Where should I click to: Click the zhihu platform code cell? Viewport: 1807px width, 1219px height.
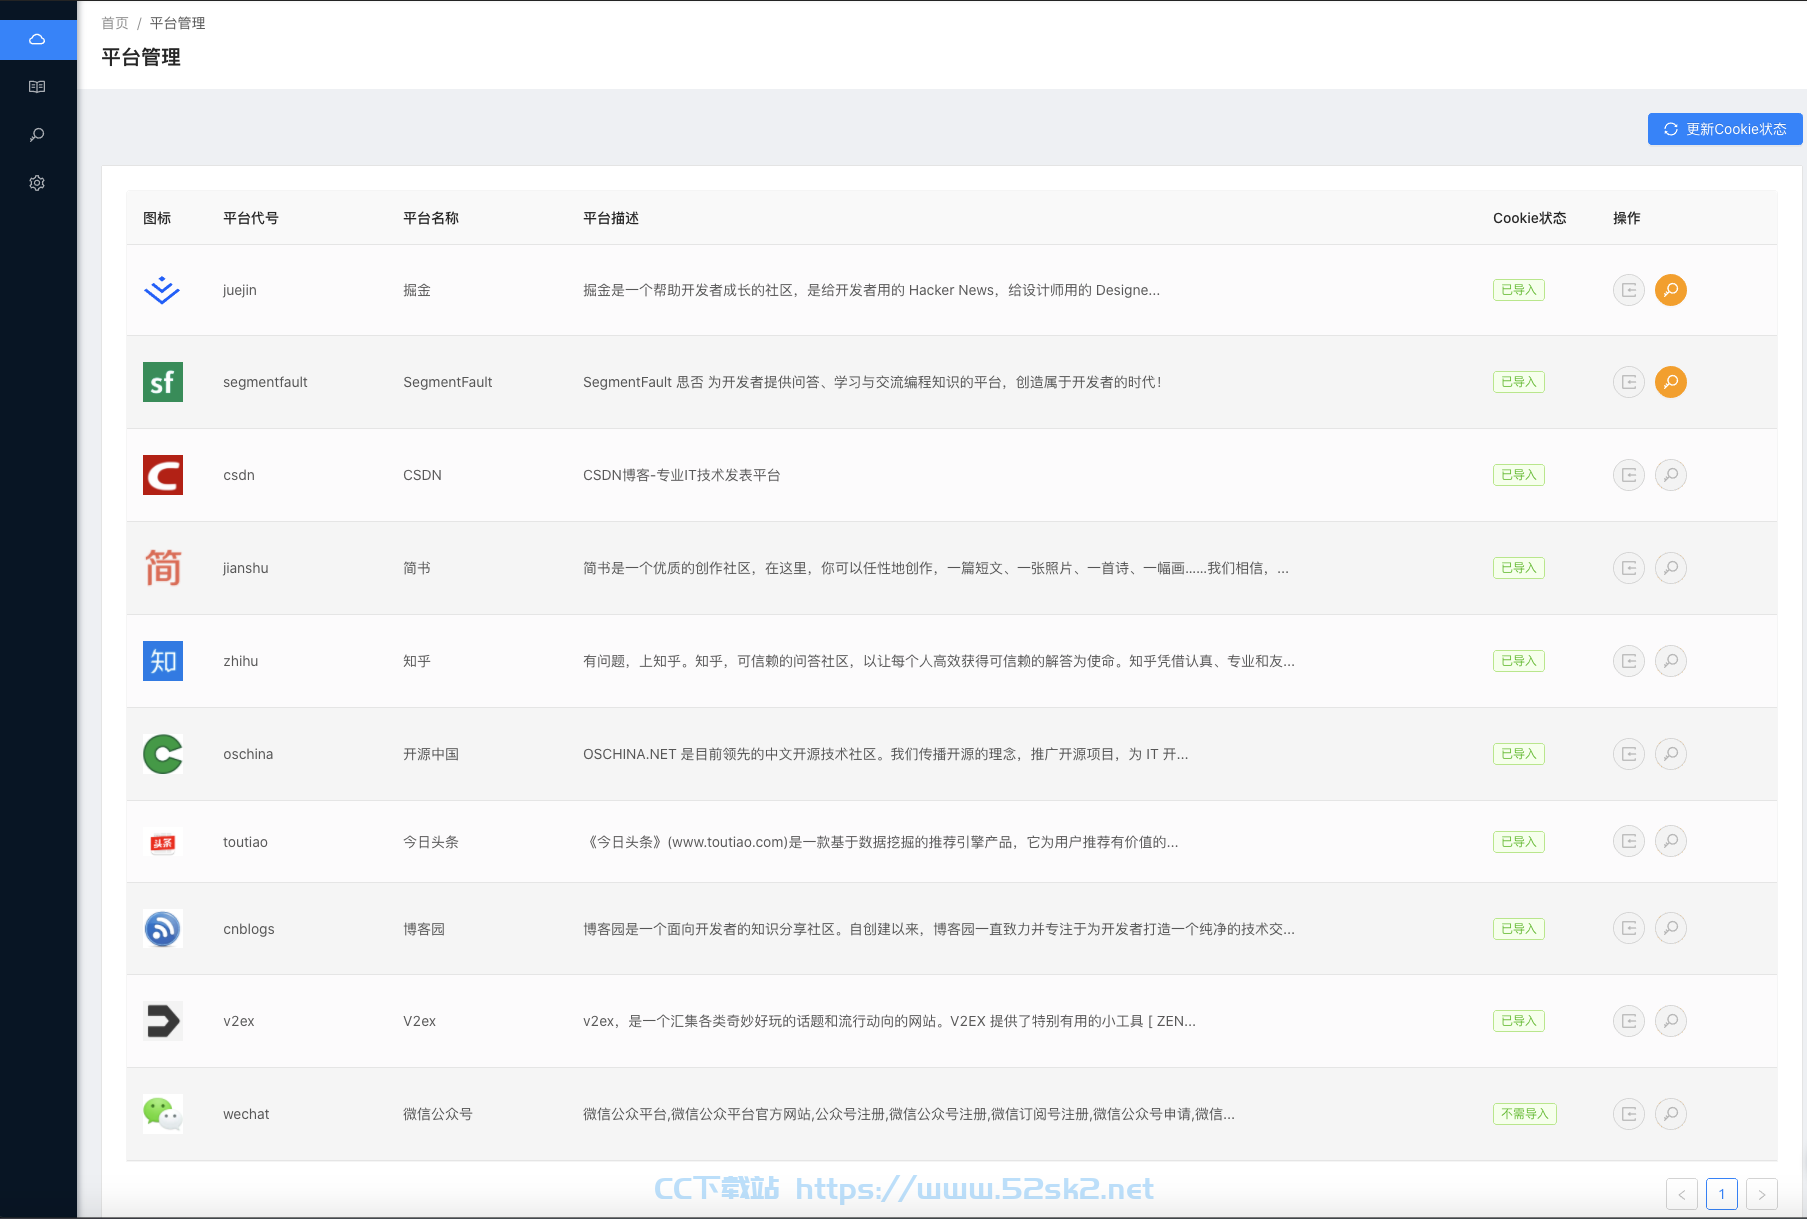pyautogui.click(x=241, y=661)
